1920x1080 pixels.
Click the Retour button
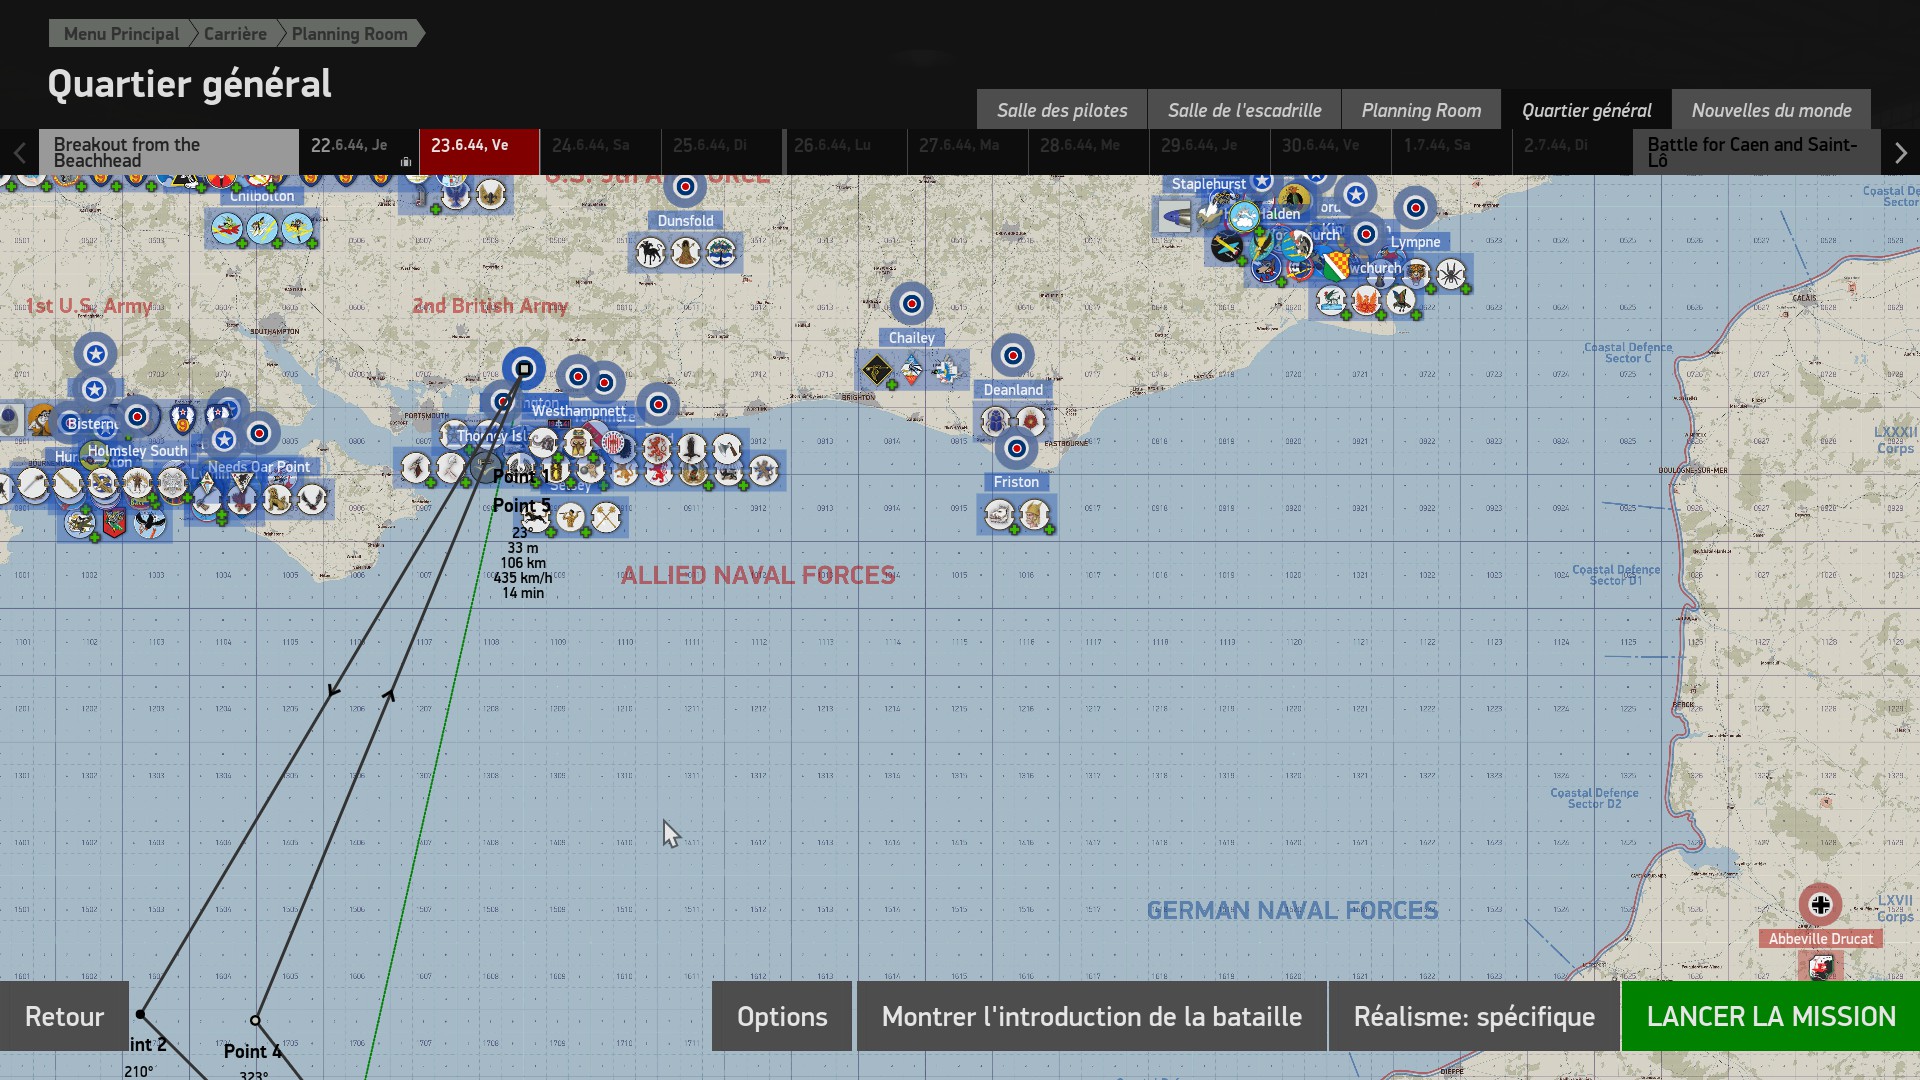point(64,1016)
